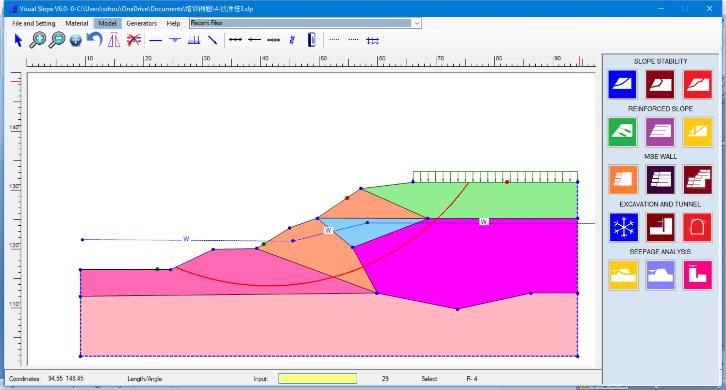Select the red X delete lines tool
The width and height of the screenshot is (726, 390).
pyautogui.click(x=134, y=40)
